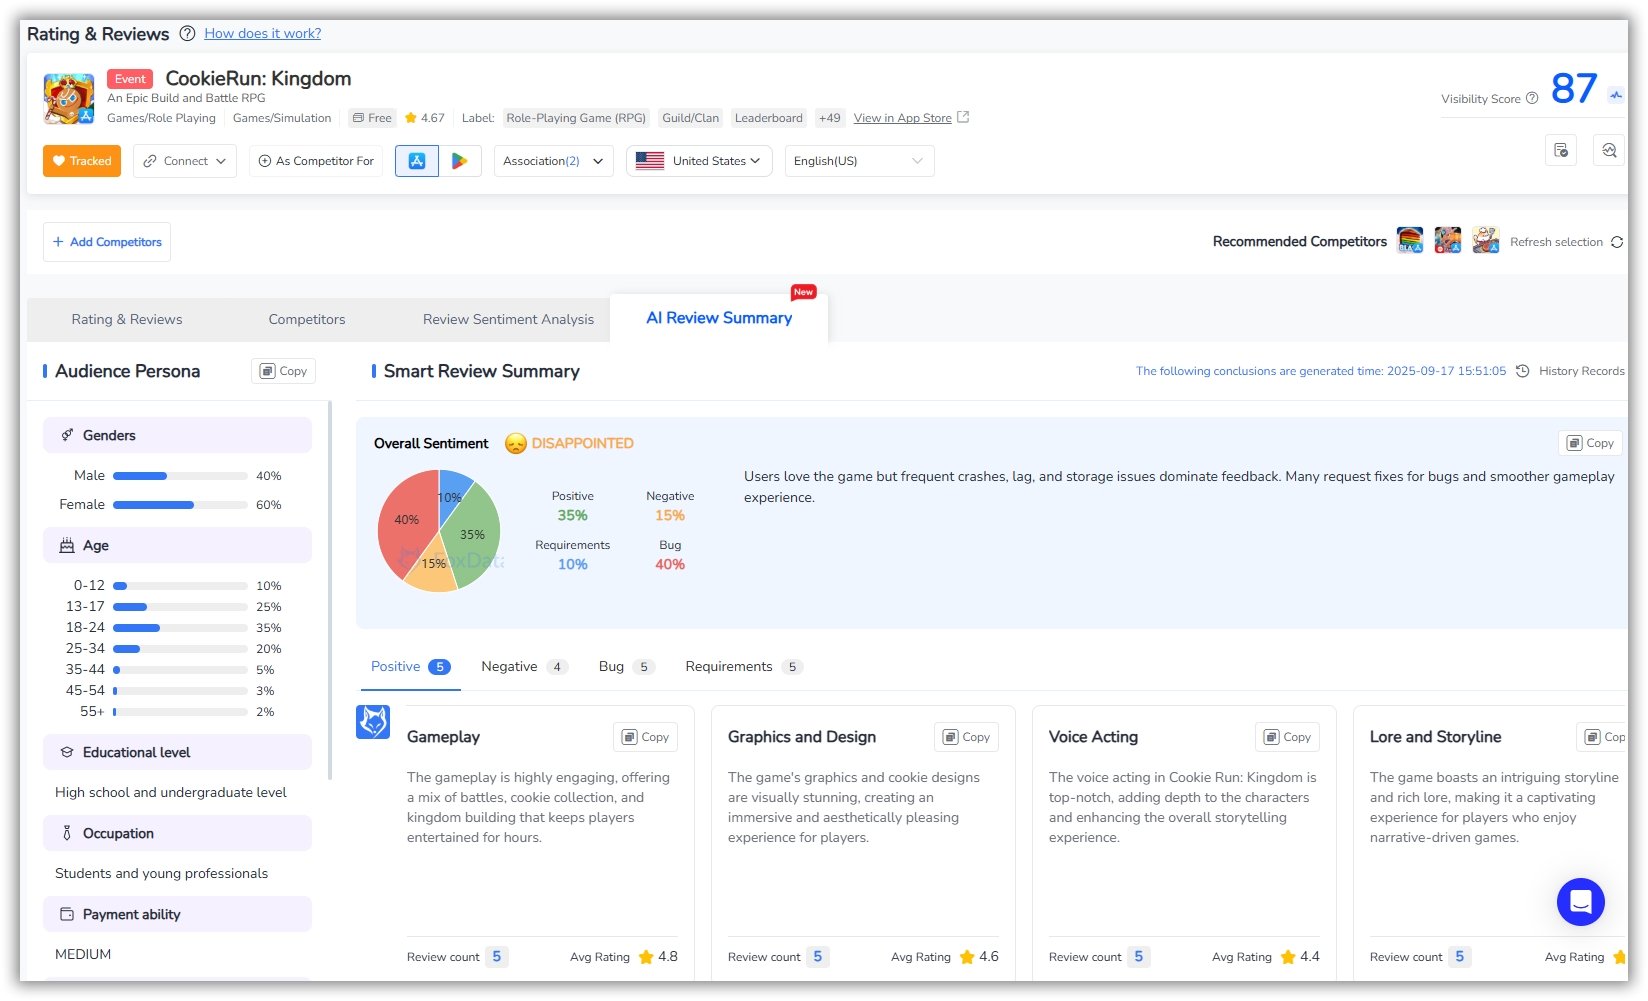The image size is (1648, 1001).
Task: Open the visibility score trend chart icon
Action: coord(1616,95)
